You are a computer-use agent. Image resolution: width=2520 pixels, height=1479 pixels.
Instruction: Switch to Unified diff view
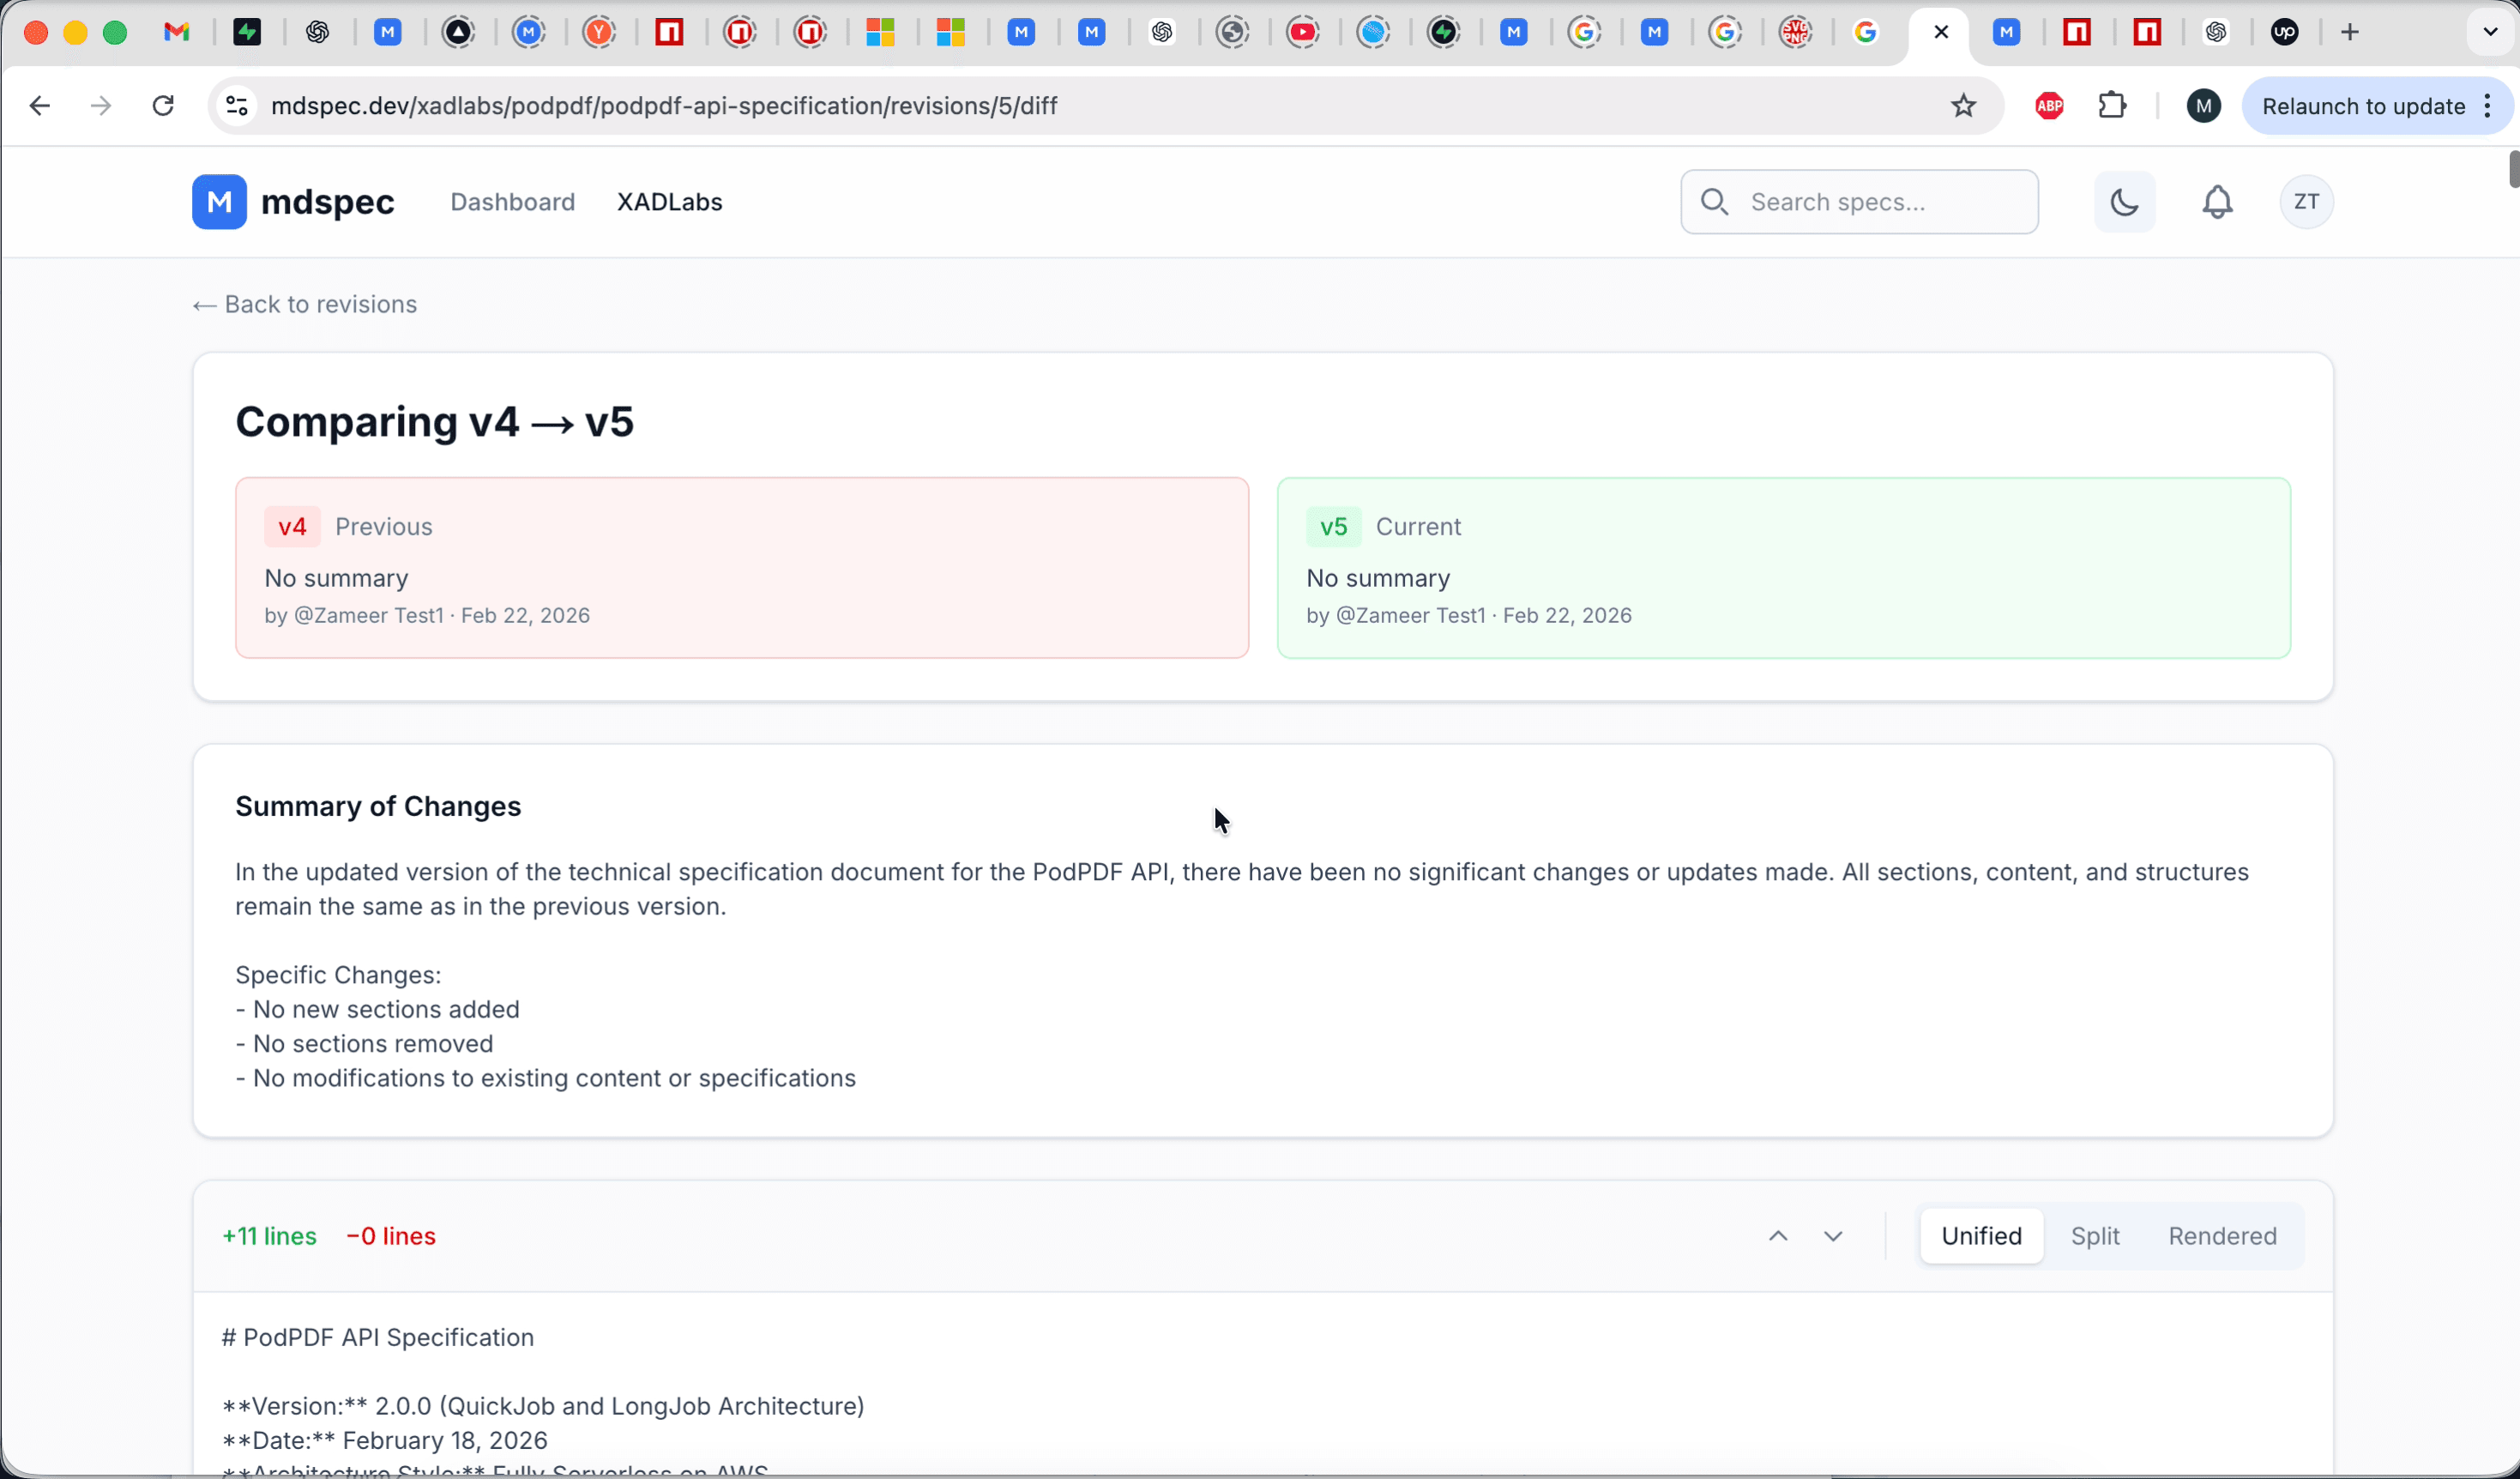[1981, 1235]
